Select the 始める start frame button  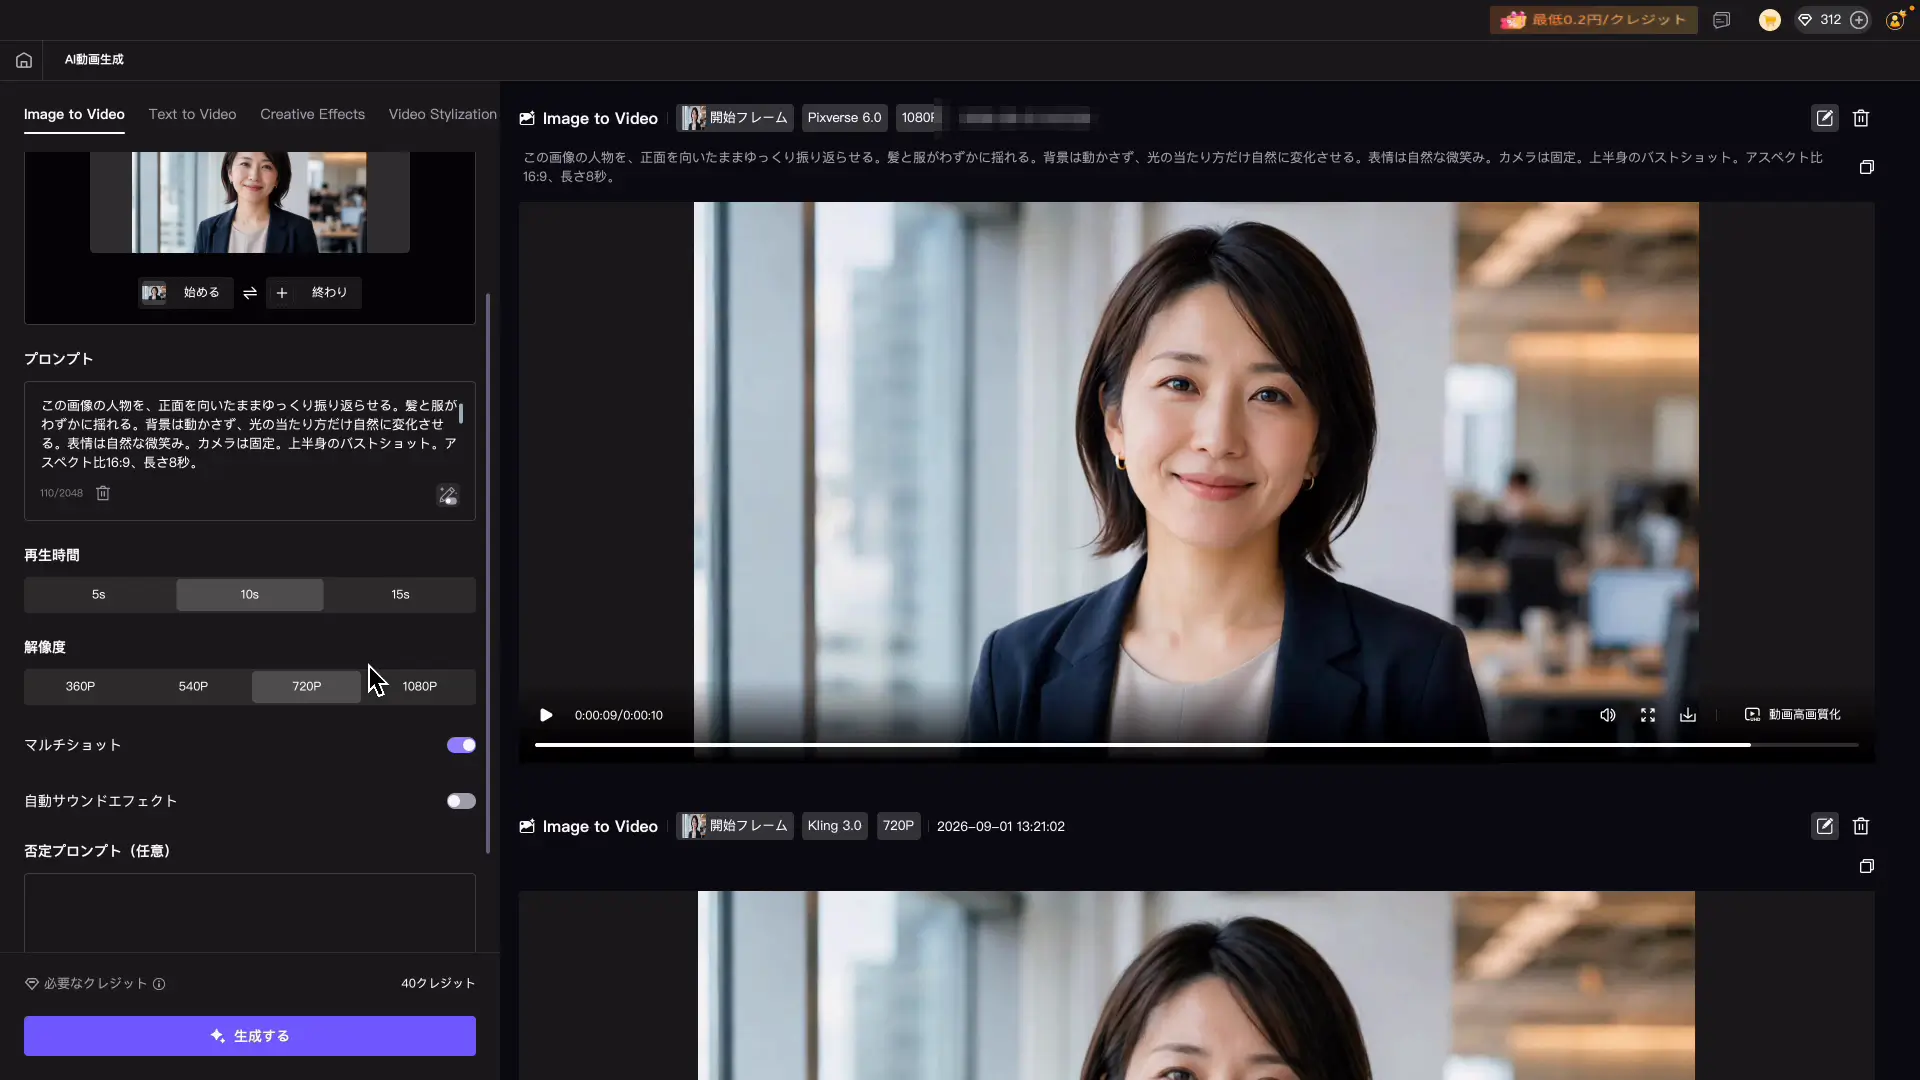[186, 293]
